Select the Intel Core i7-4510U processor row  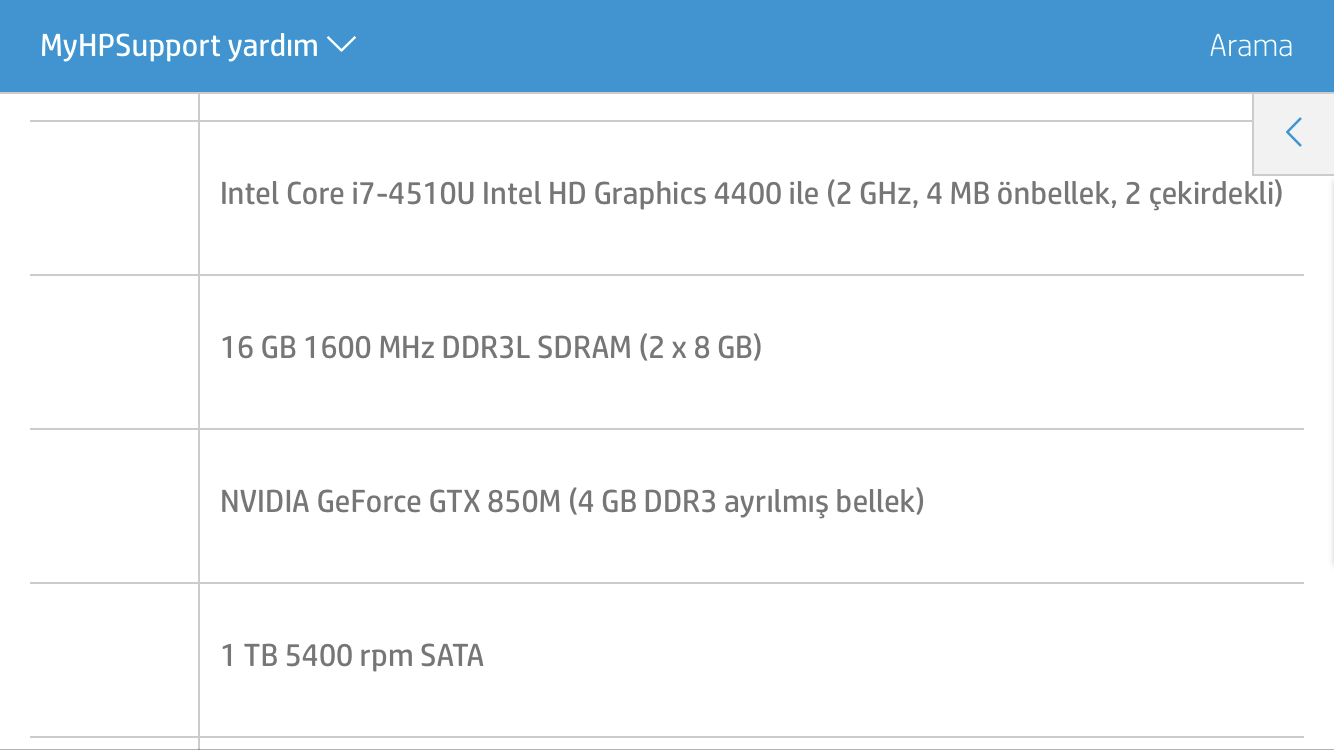[x=750, y=194]
